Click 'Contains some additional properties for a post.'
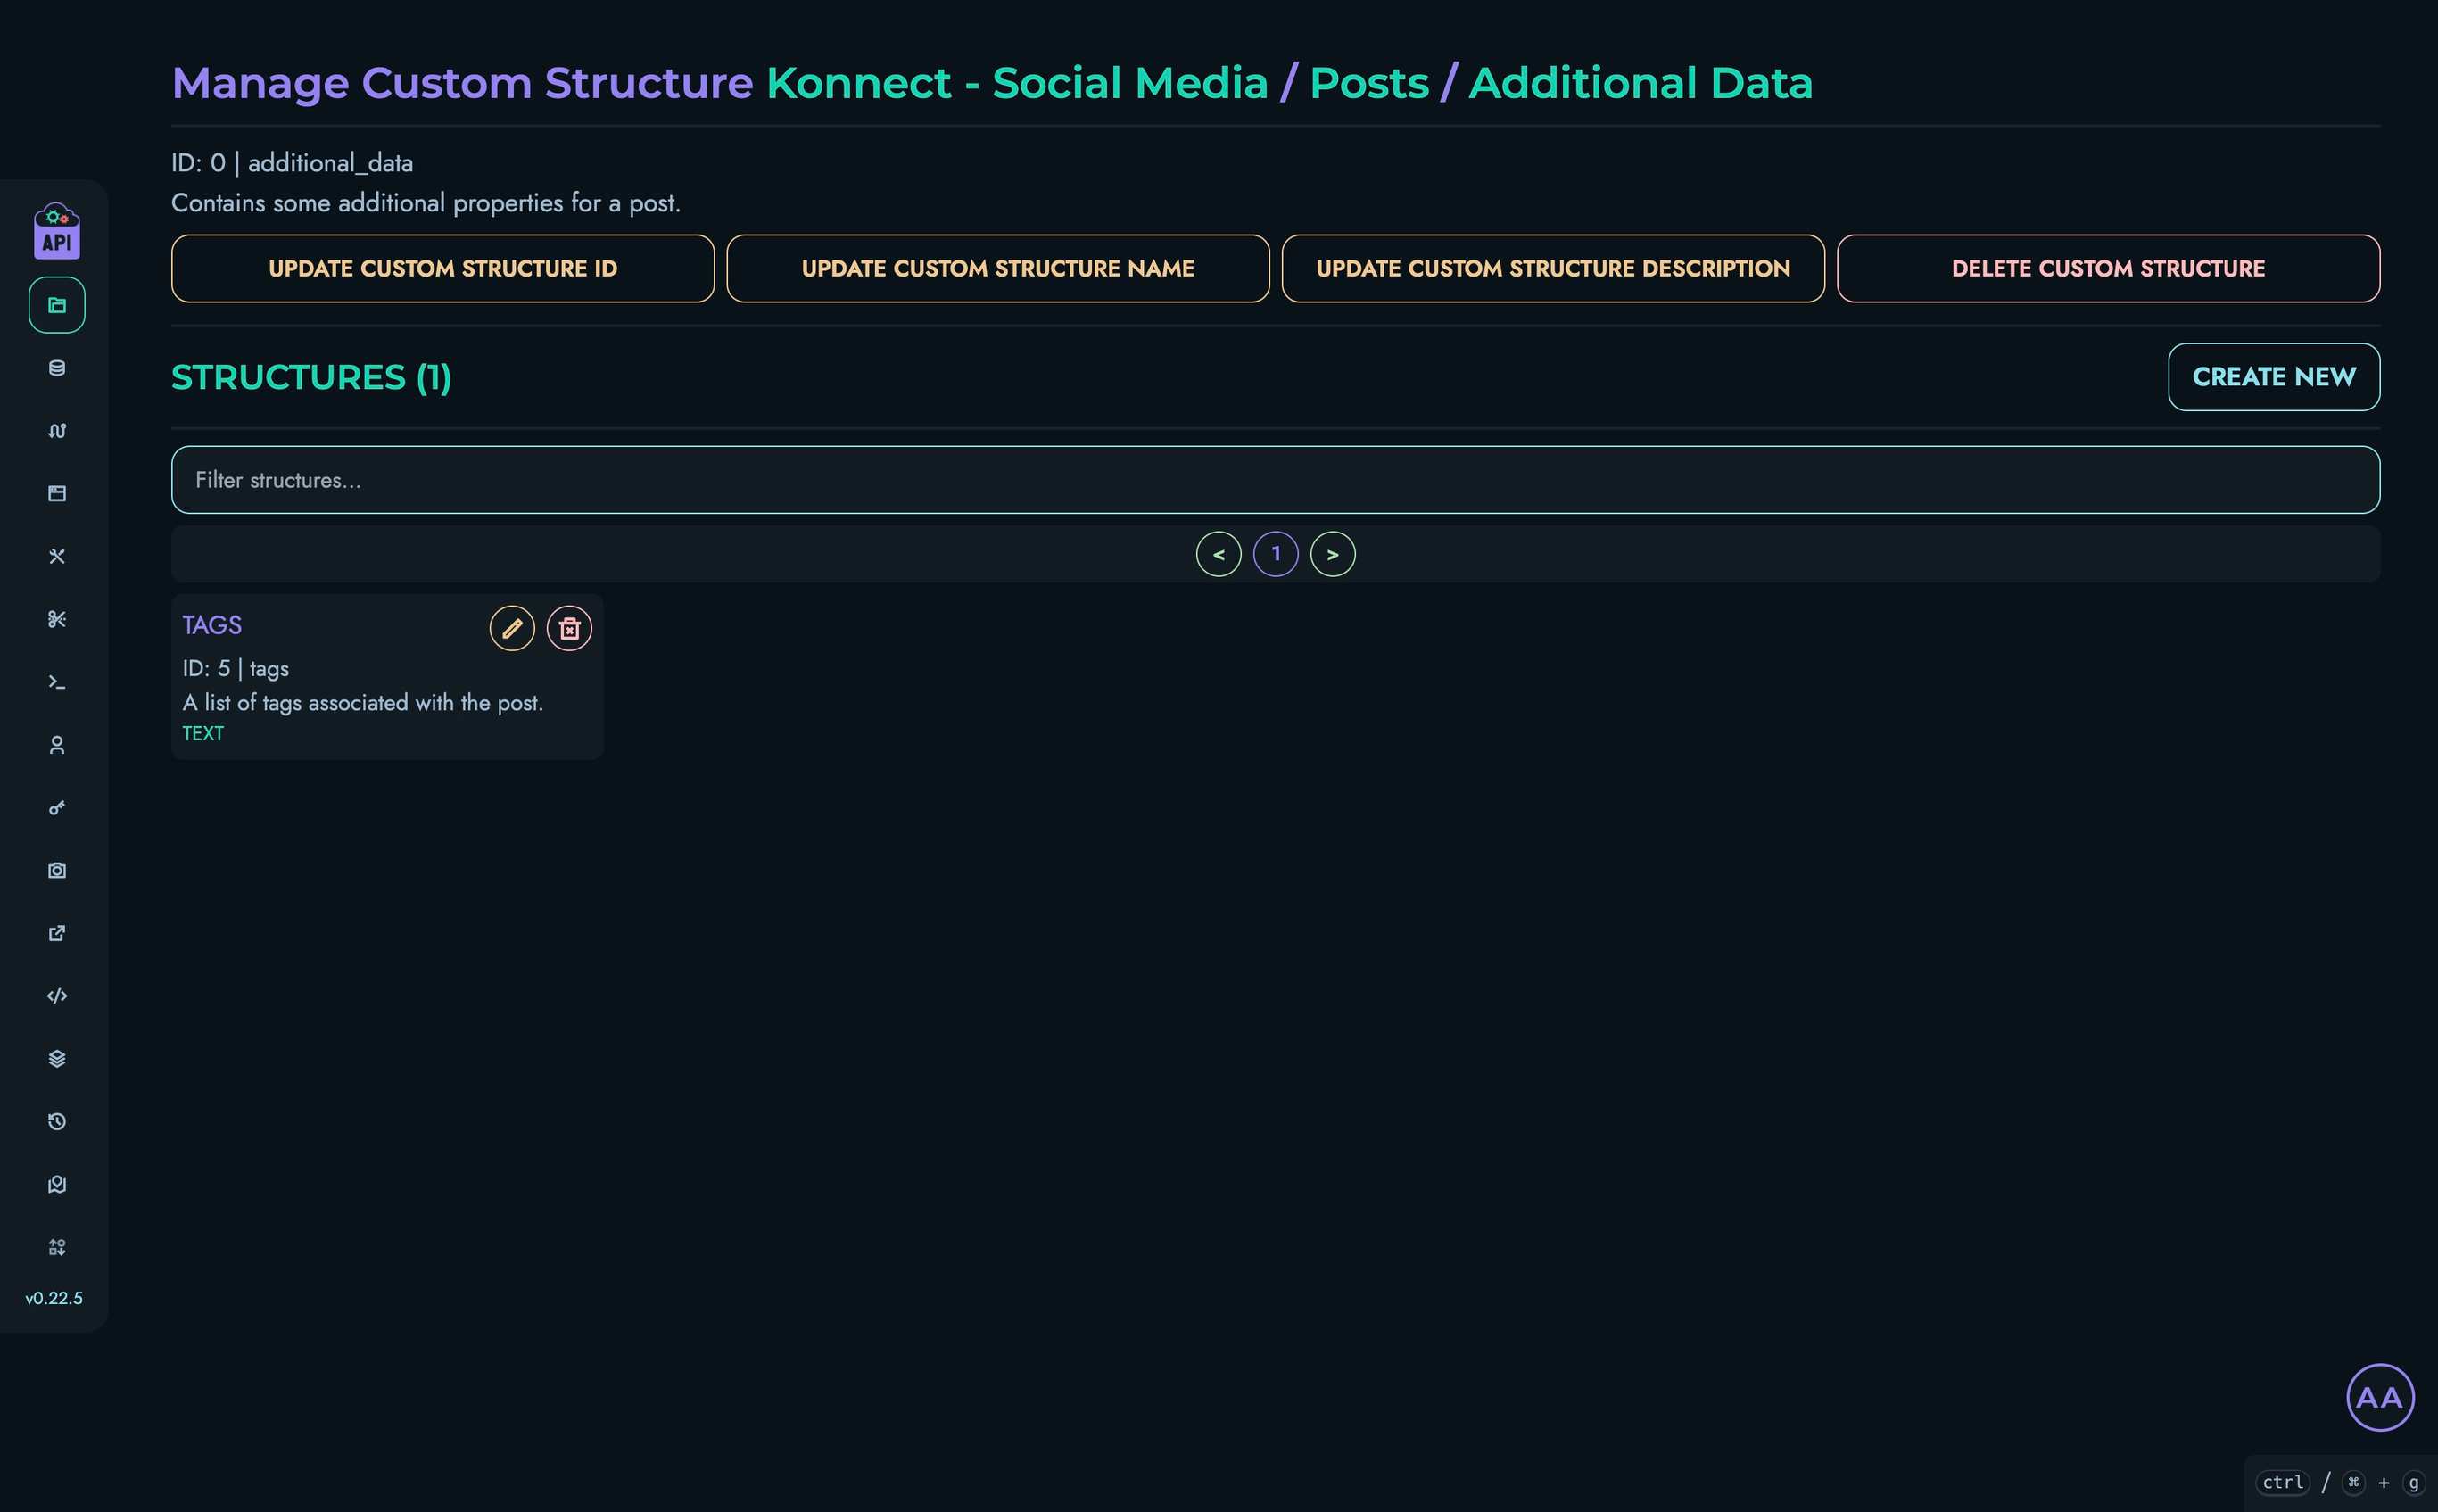Screen dimensions: 2438x1512 (x=426, y=203)
